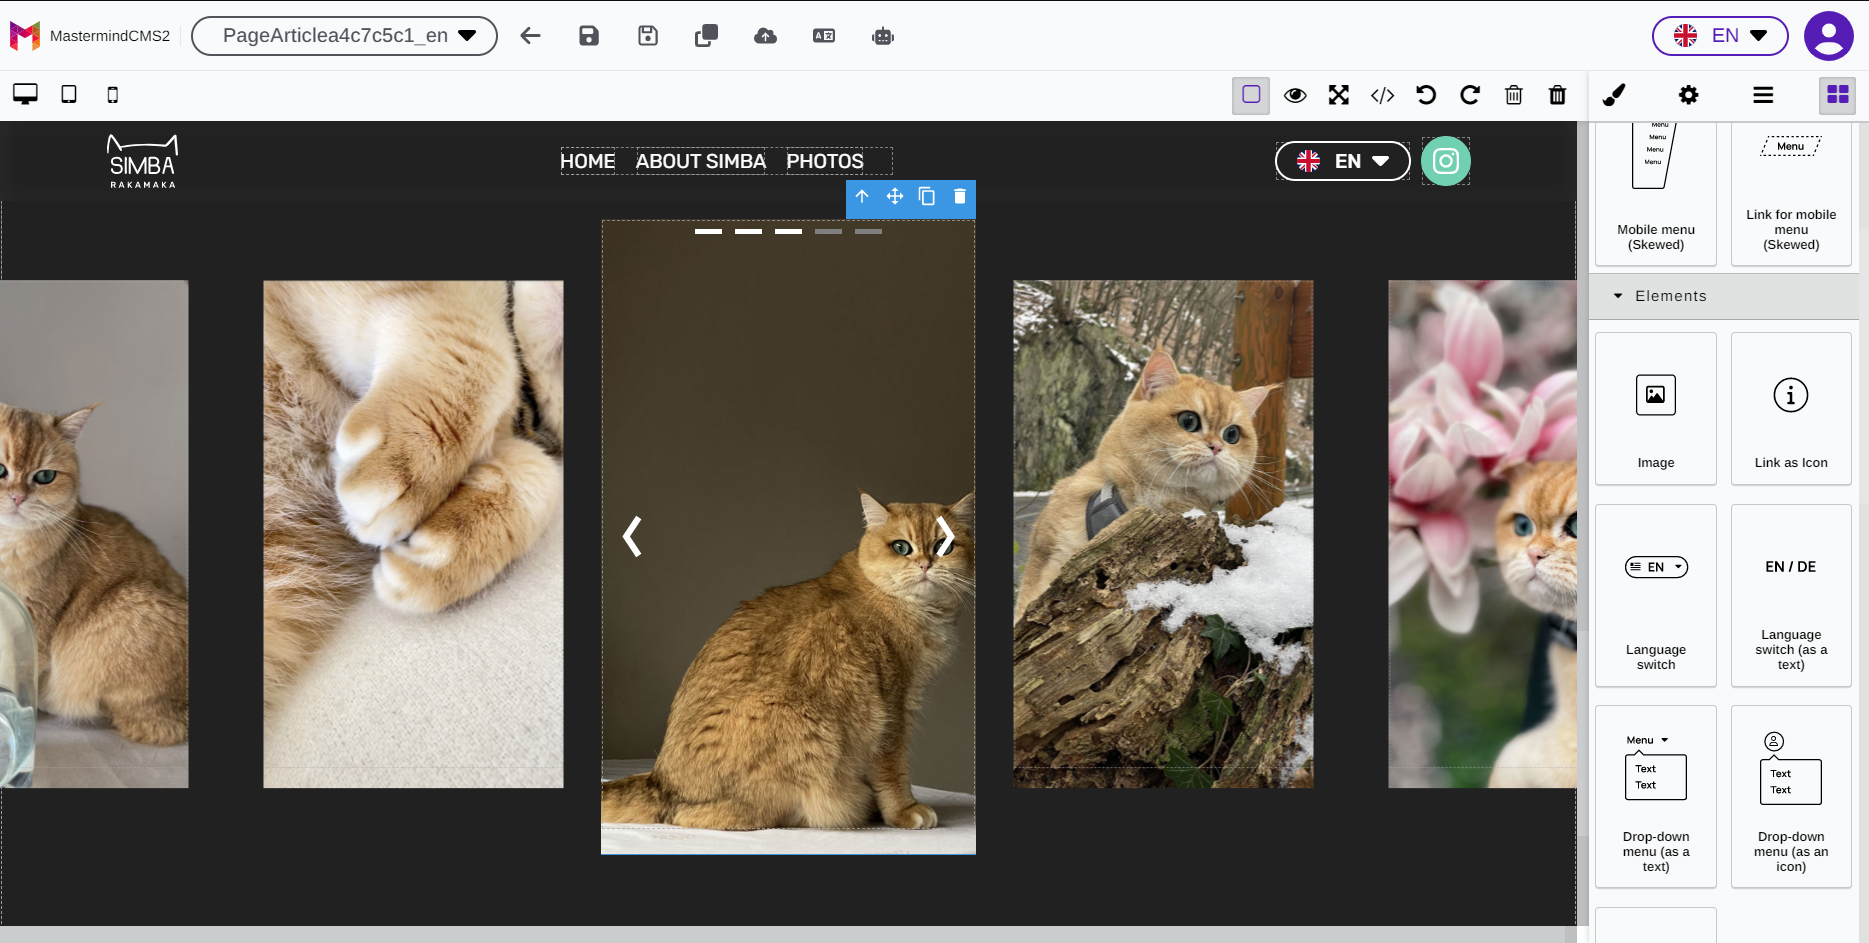This screenshot has width=1869, height=943.
Task: Select parent with the up arrow tool
Action: pos(862,196)
